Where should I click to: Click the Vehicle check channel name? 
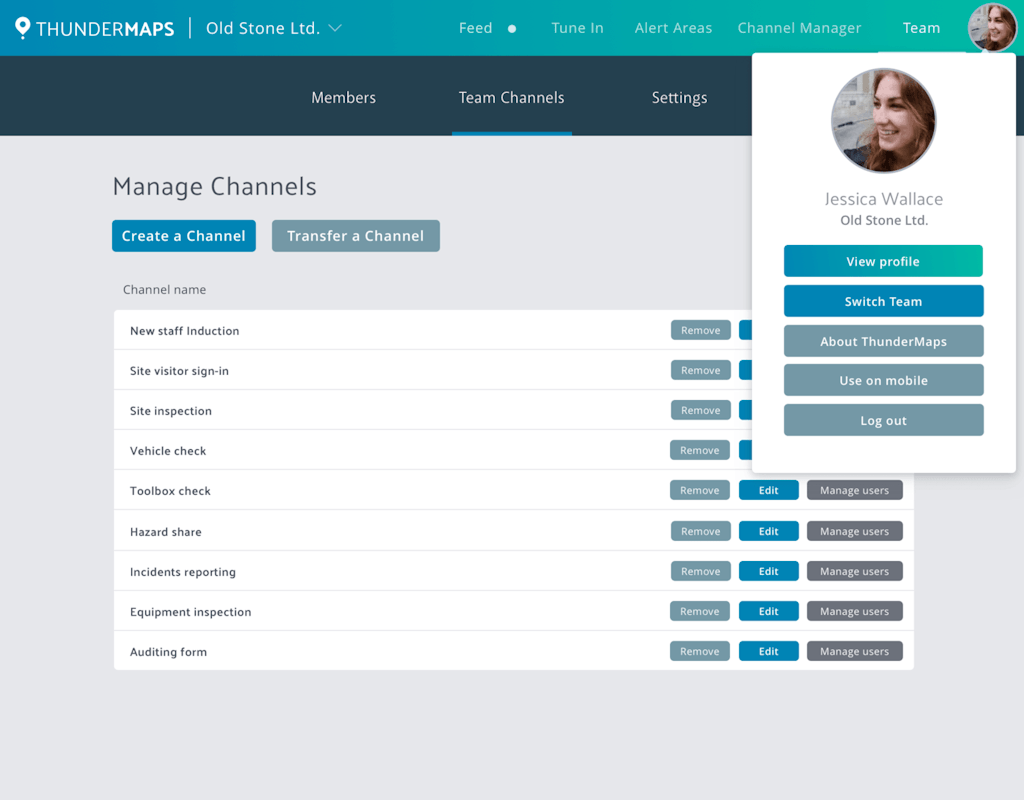[168, 451]
